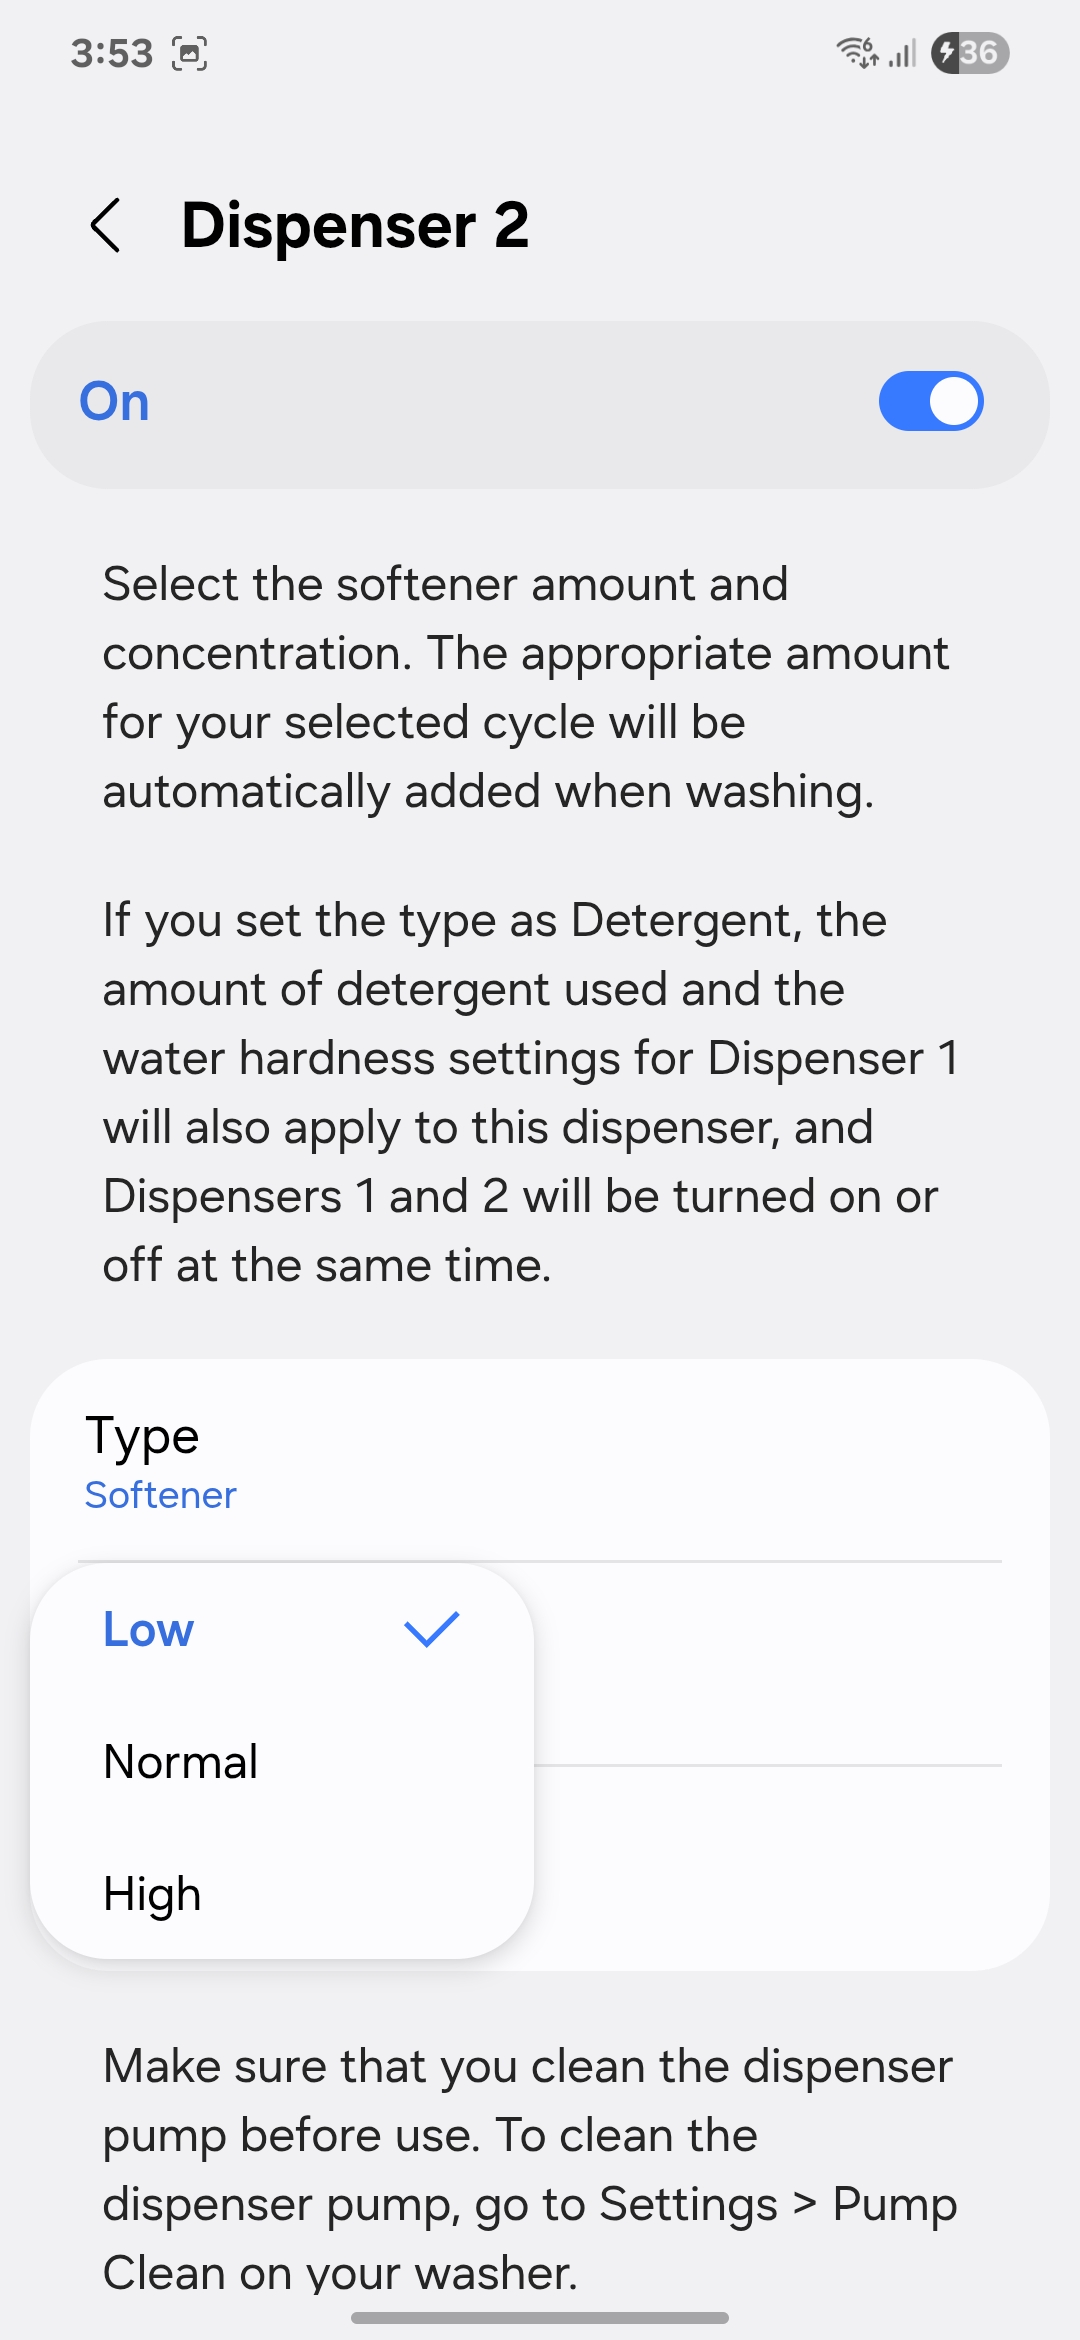Choose the High option
This screenshot has width=1080, height=2340.
pos(153,1893)
